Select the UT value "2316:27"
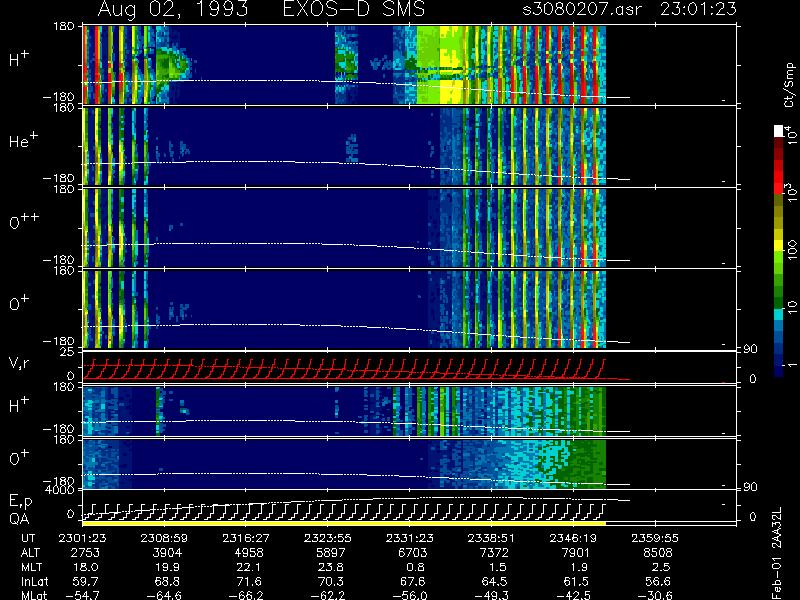 [246, 538]
